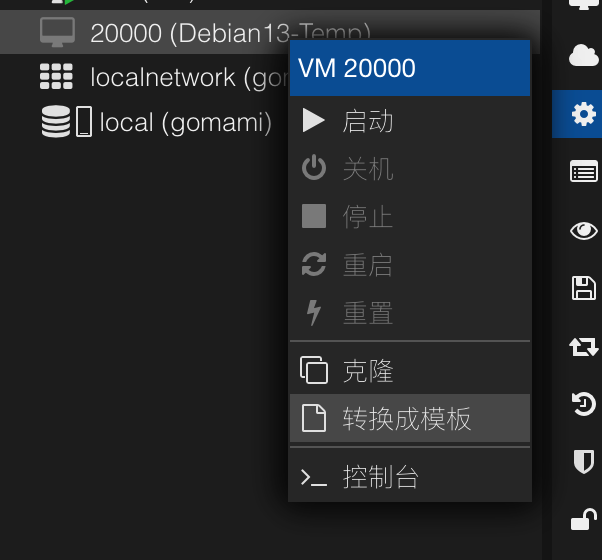Open the Firewall shield icon
The height and width of the screenshot is (560, 602).
click(583, 461)
